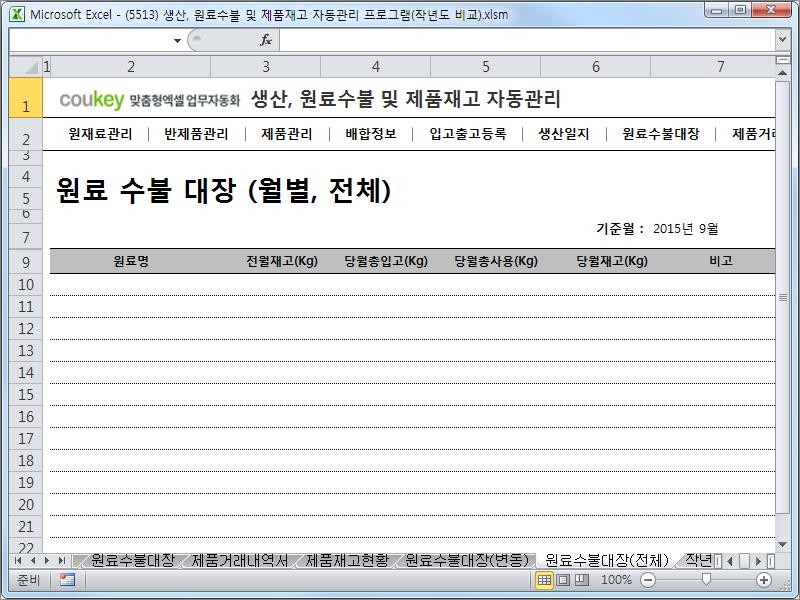
Task: Click the coukey logo
Action: (92, 99)
